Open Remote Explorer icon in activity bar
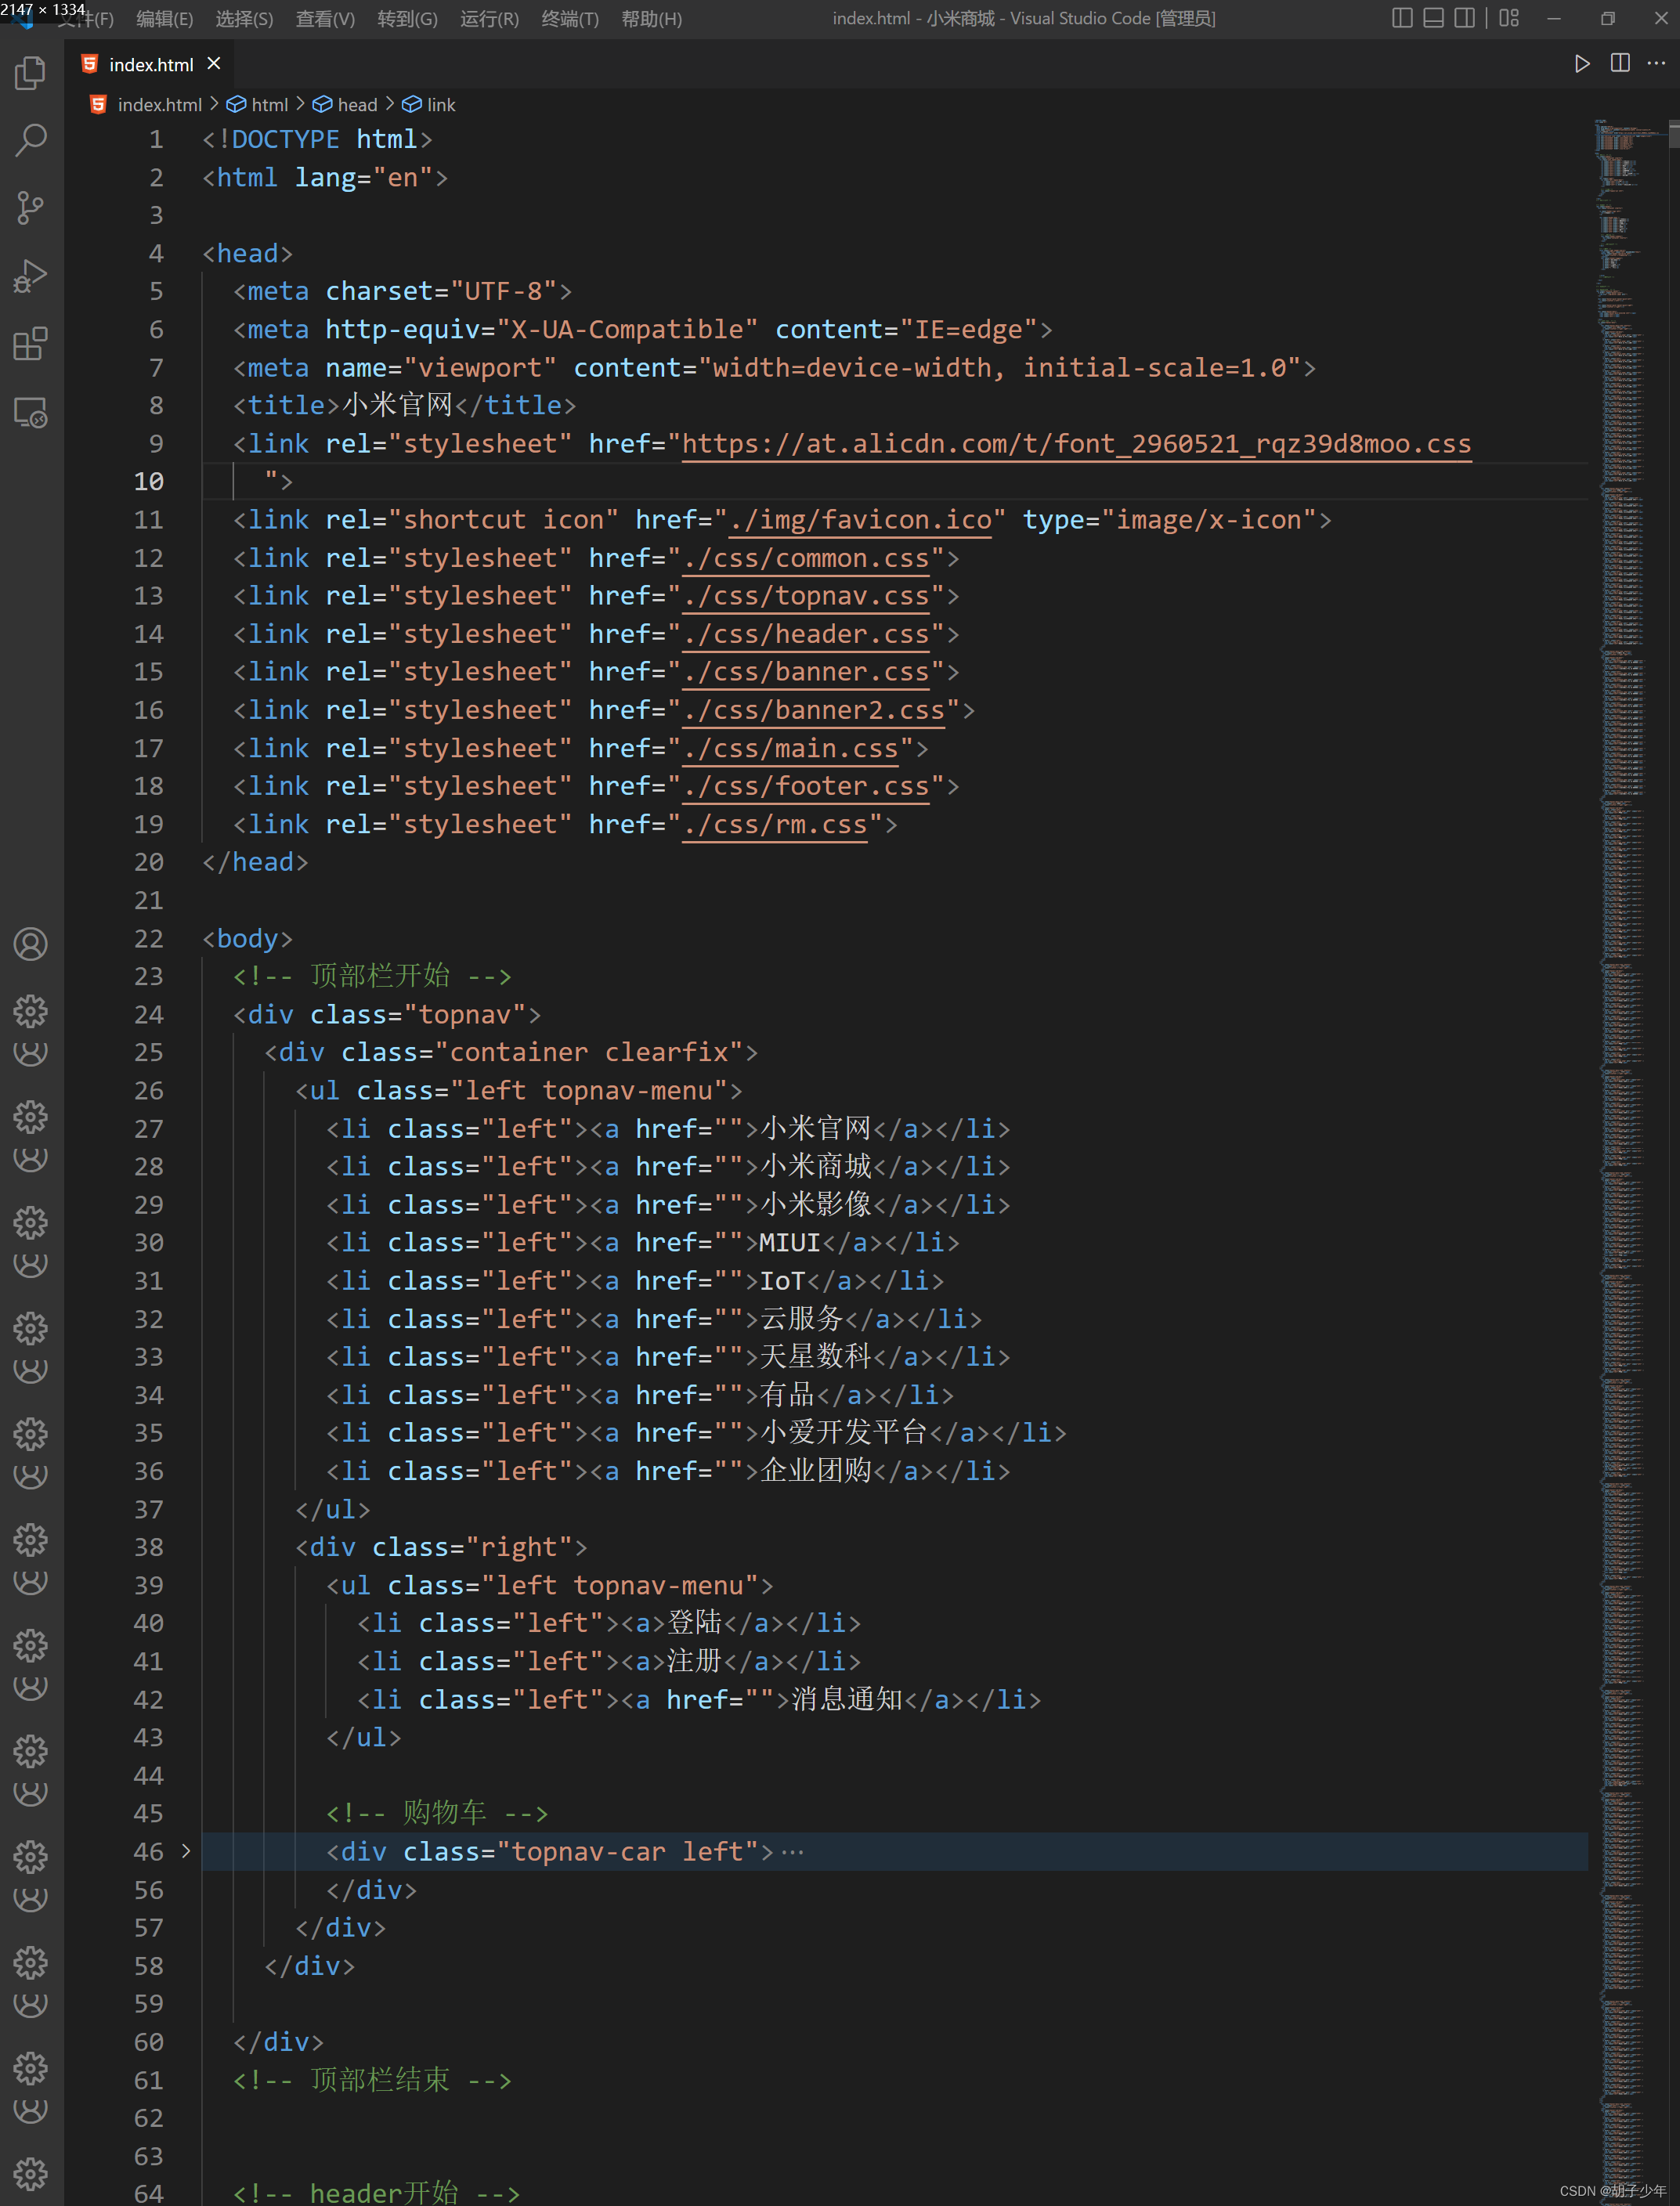Image resolution: width=1680 pixels, height=2206 pixels. pyautogui.click(x=30, y=412)
